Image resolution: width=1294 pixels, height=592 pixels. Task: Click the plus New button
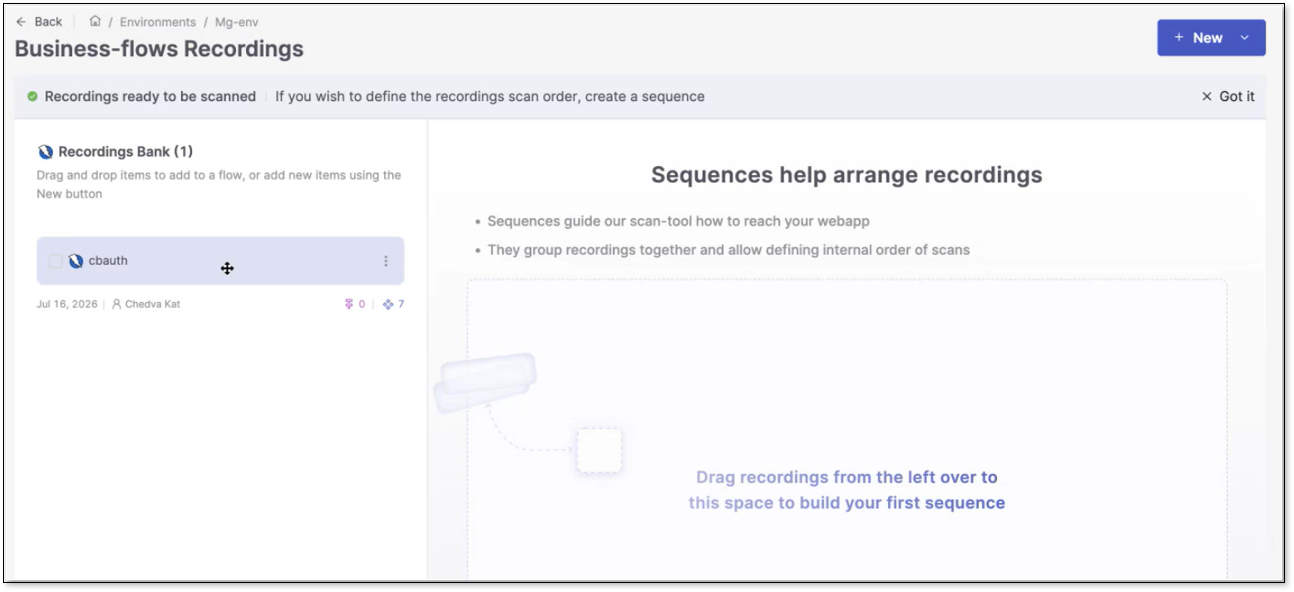coord(1198,38)
